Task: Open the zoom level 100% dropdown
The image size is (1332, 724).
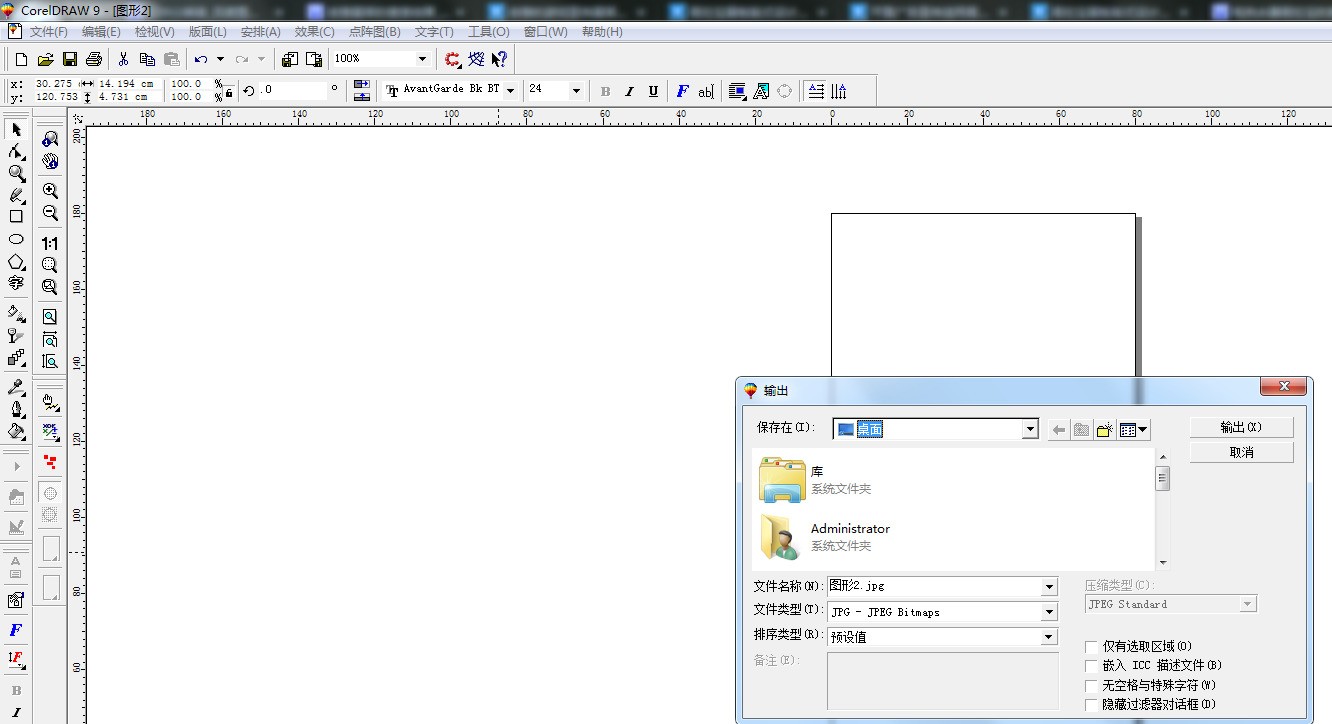Action: pos(422,59)
